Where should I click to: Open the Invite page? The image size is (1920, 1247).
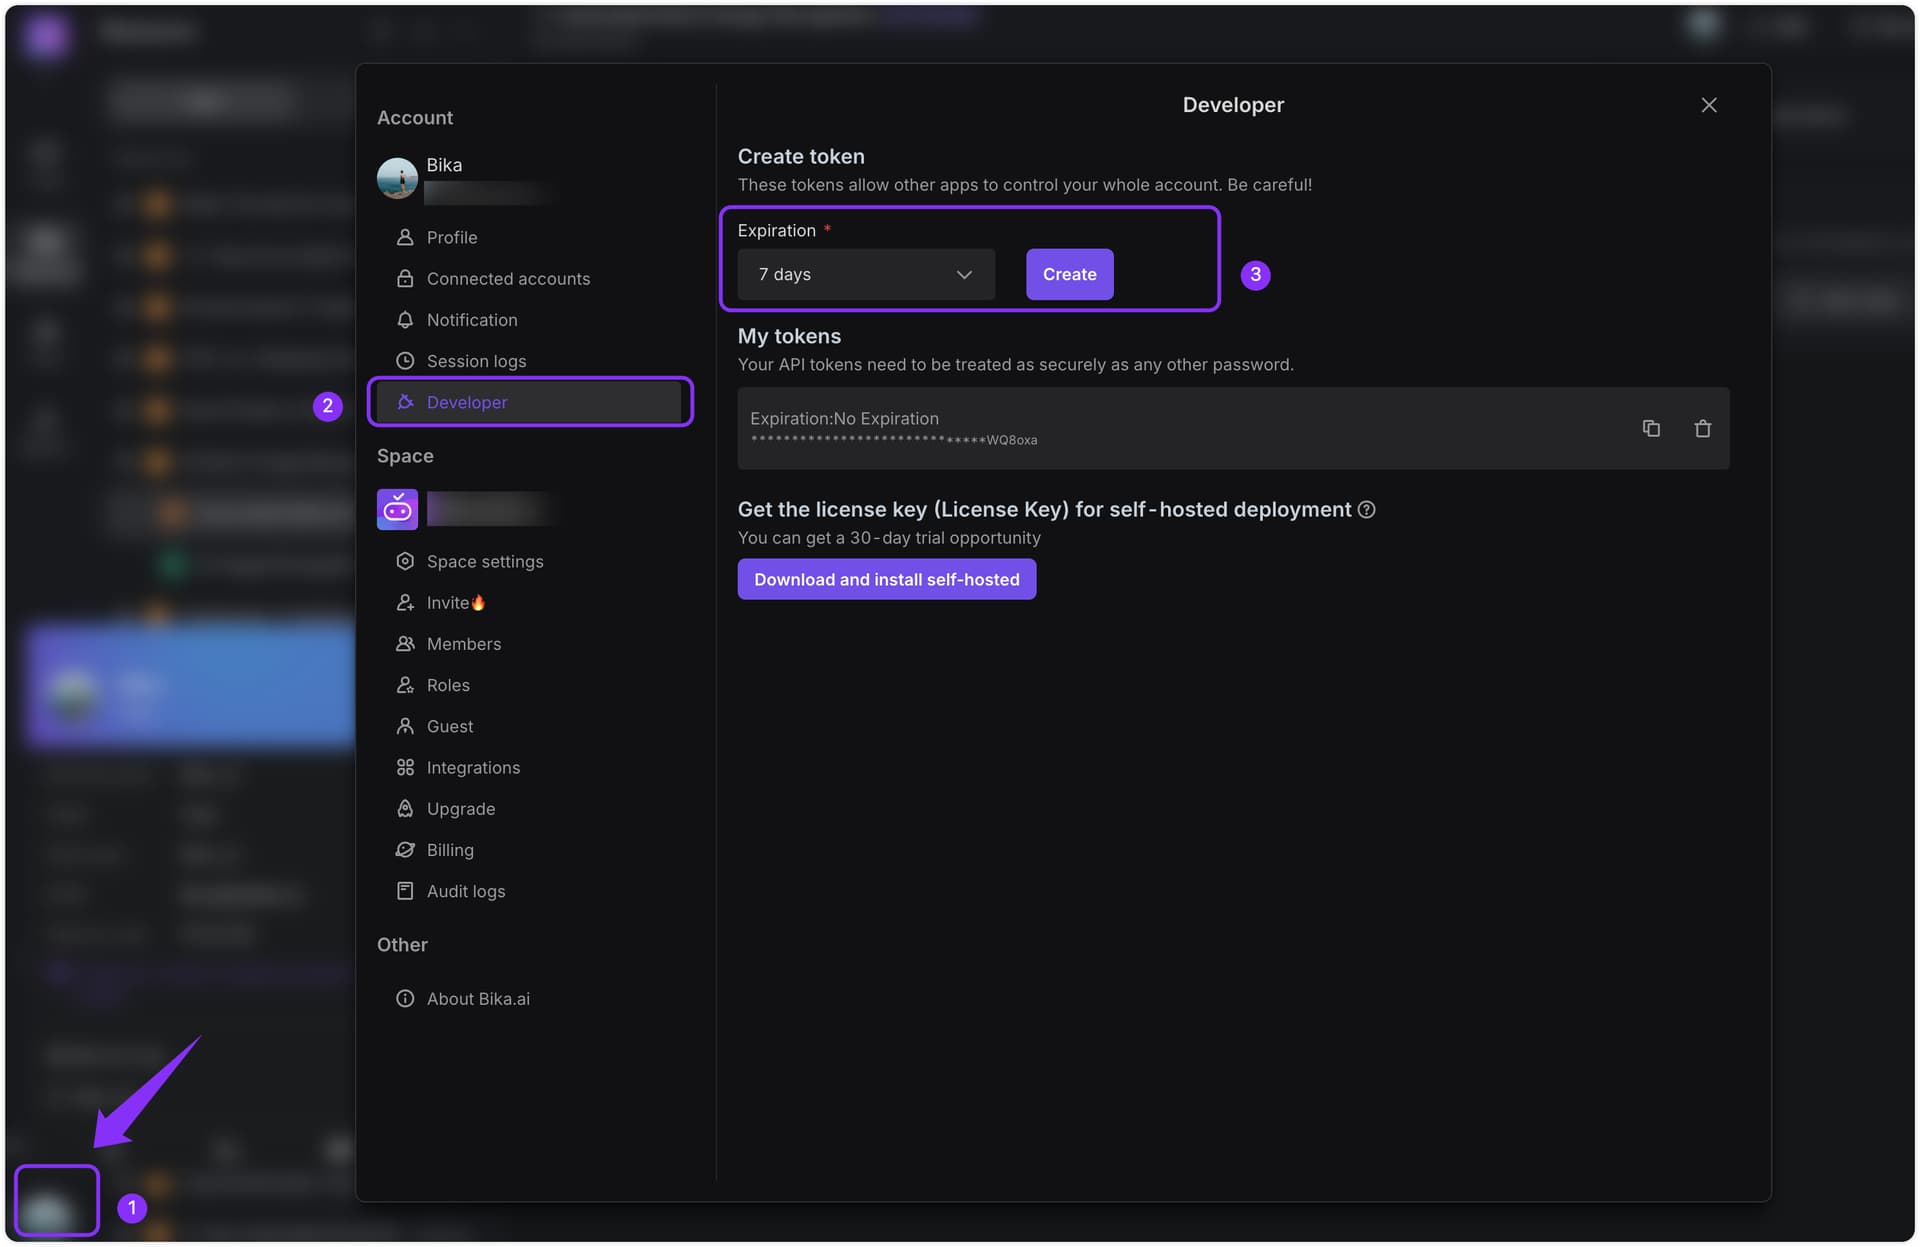tap(447, 603)
